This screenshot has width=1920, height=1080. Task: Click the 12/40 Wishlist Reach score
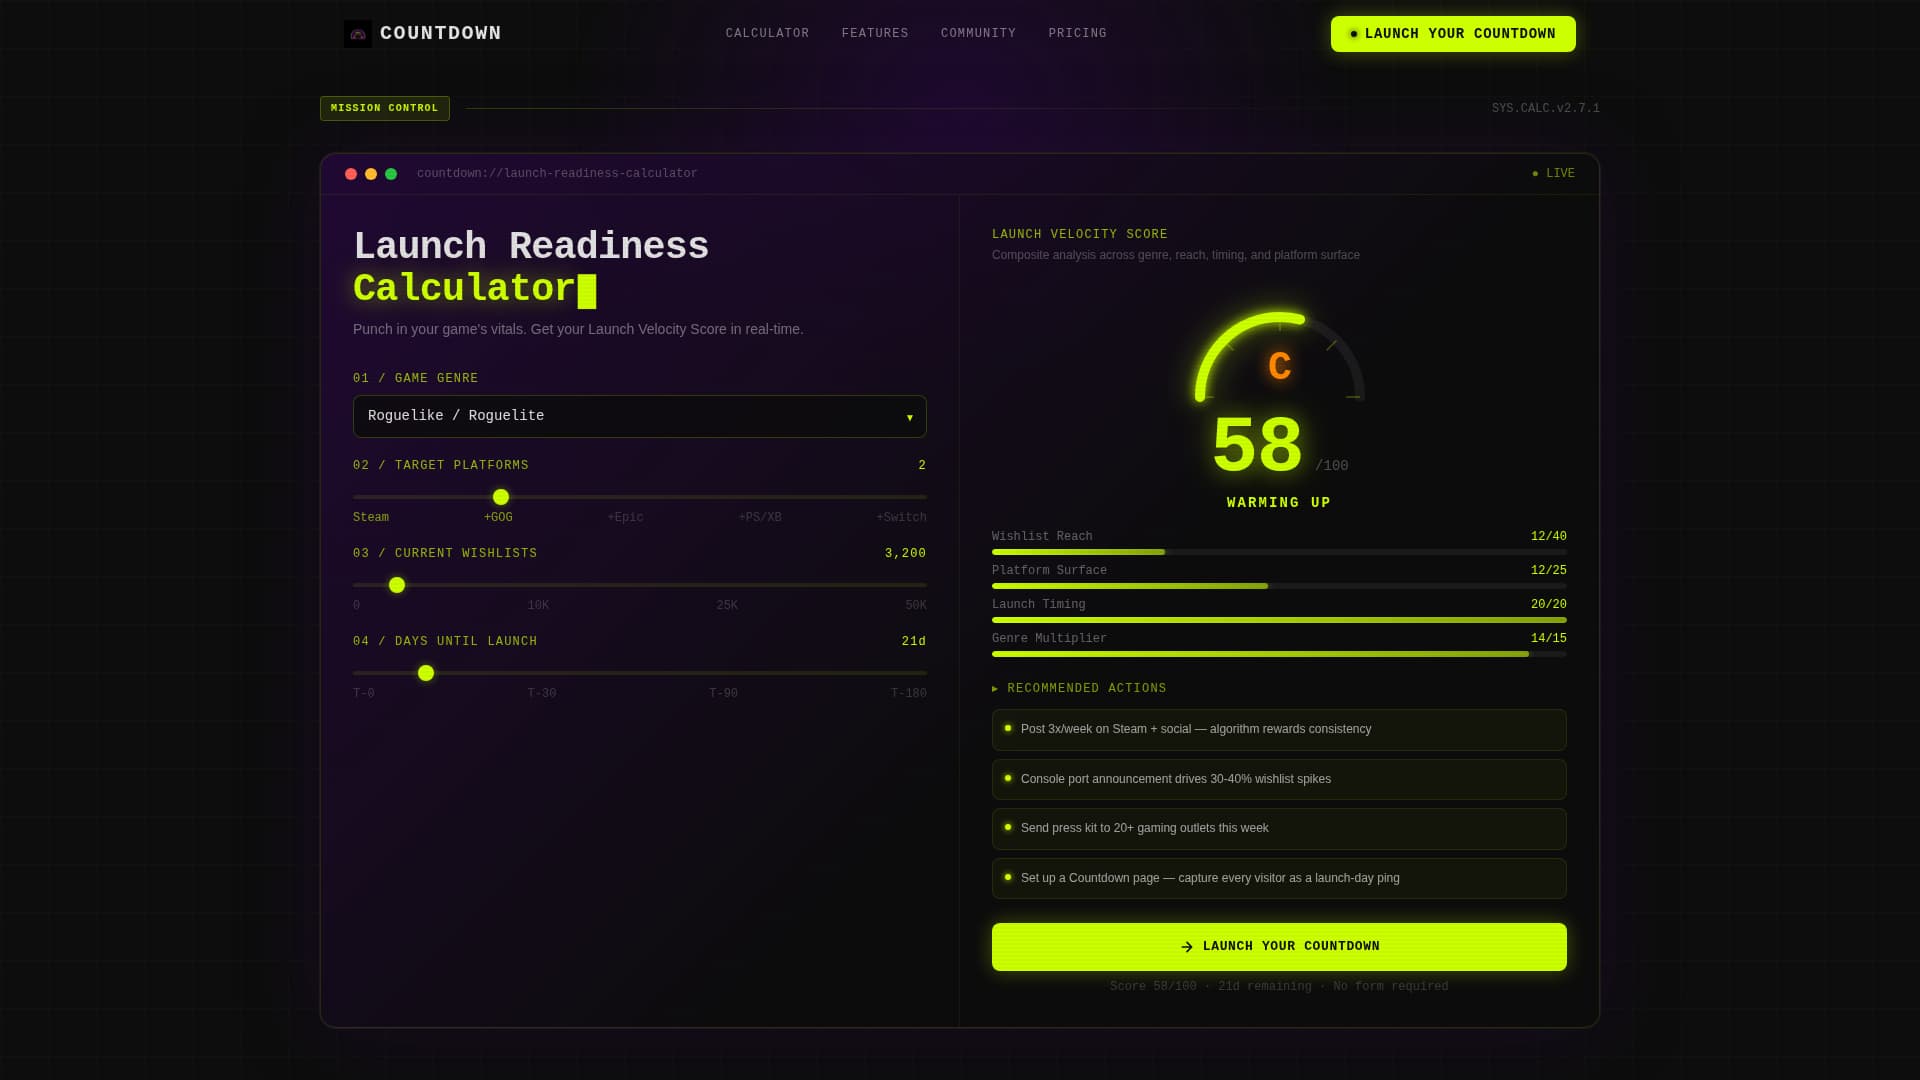[1549, 537]
